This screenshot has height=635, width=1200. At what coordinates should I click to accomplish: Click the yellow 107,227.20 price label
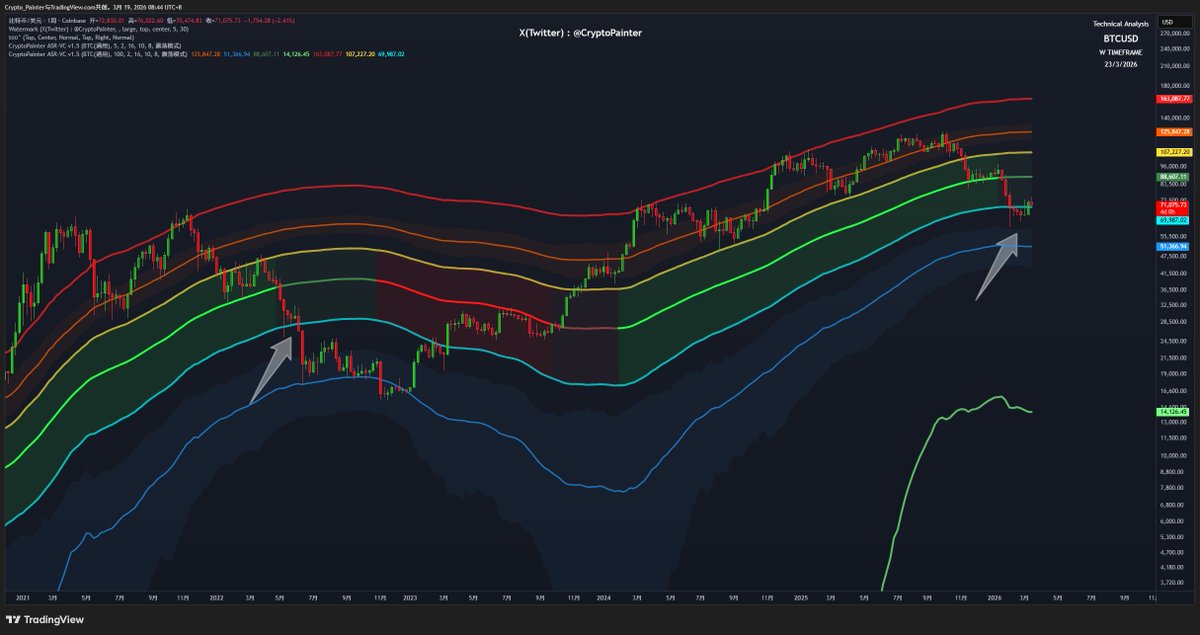click(1174, 153)
